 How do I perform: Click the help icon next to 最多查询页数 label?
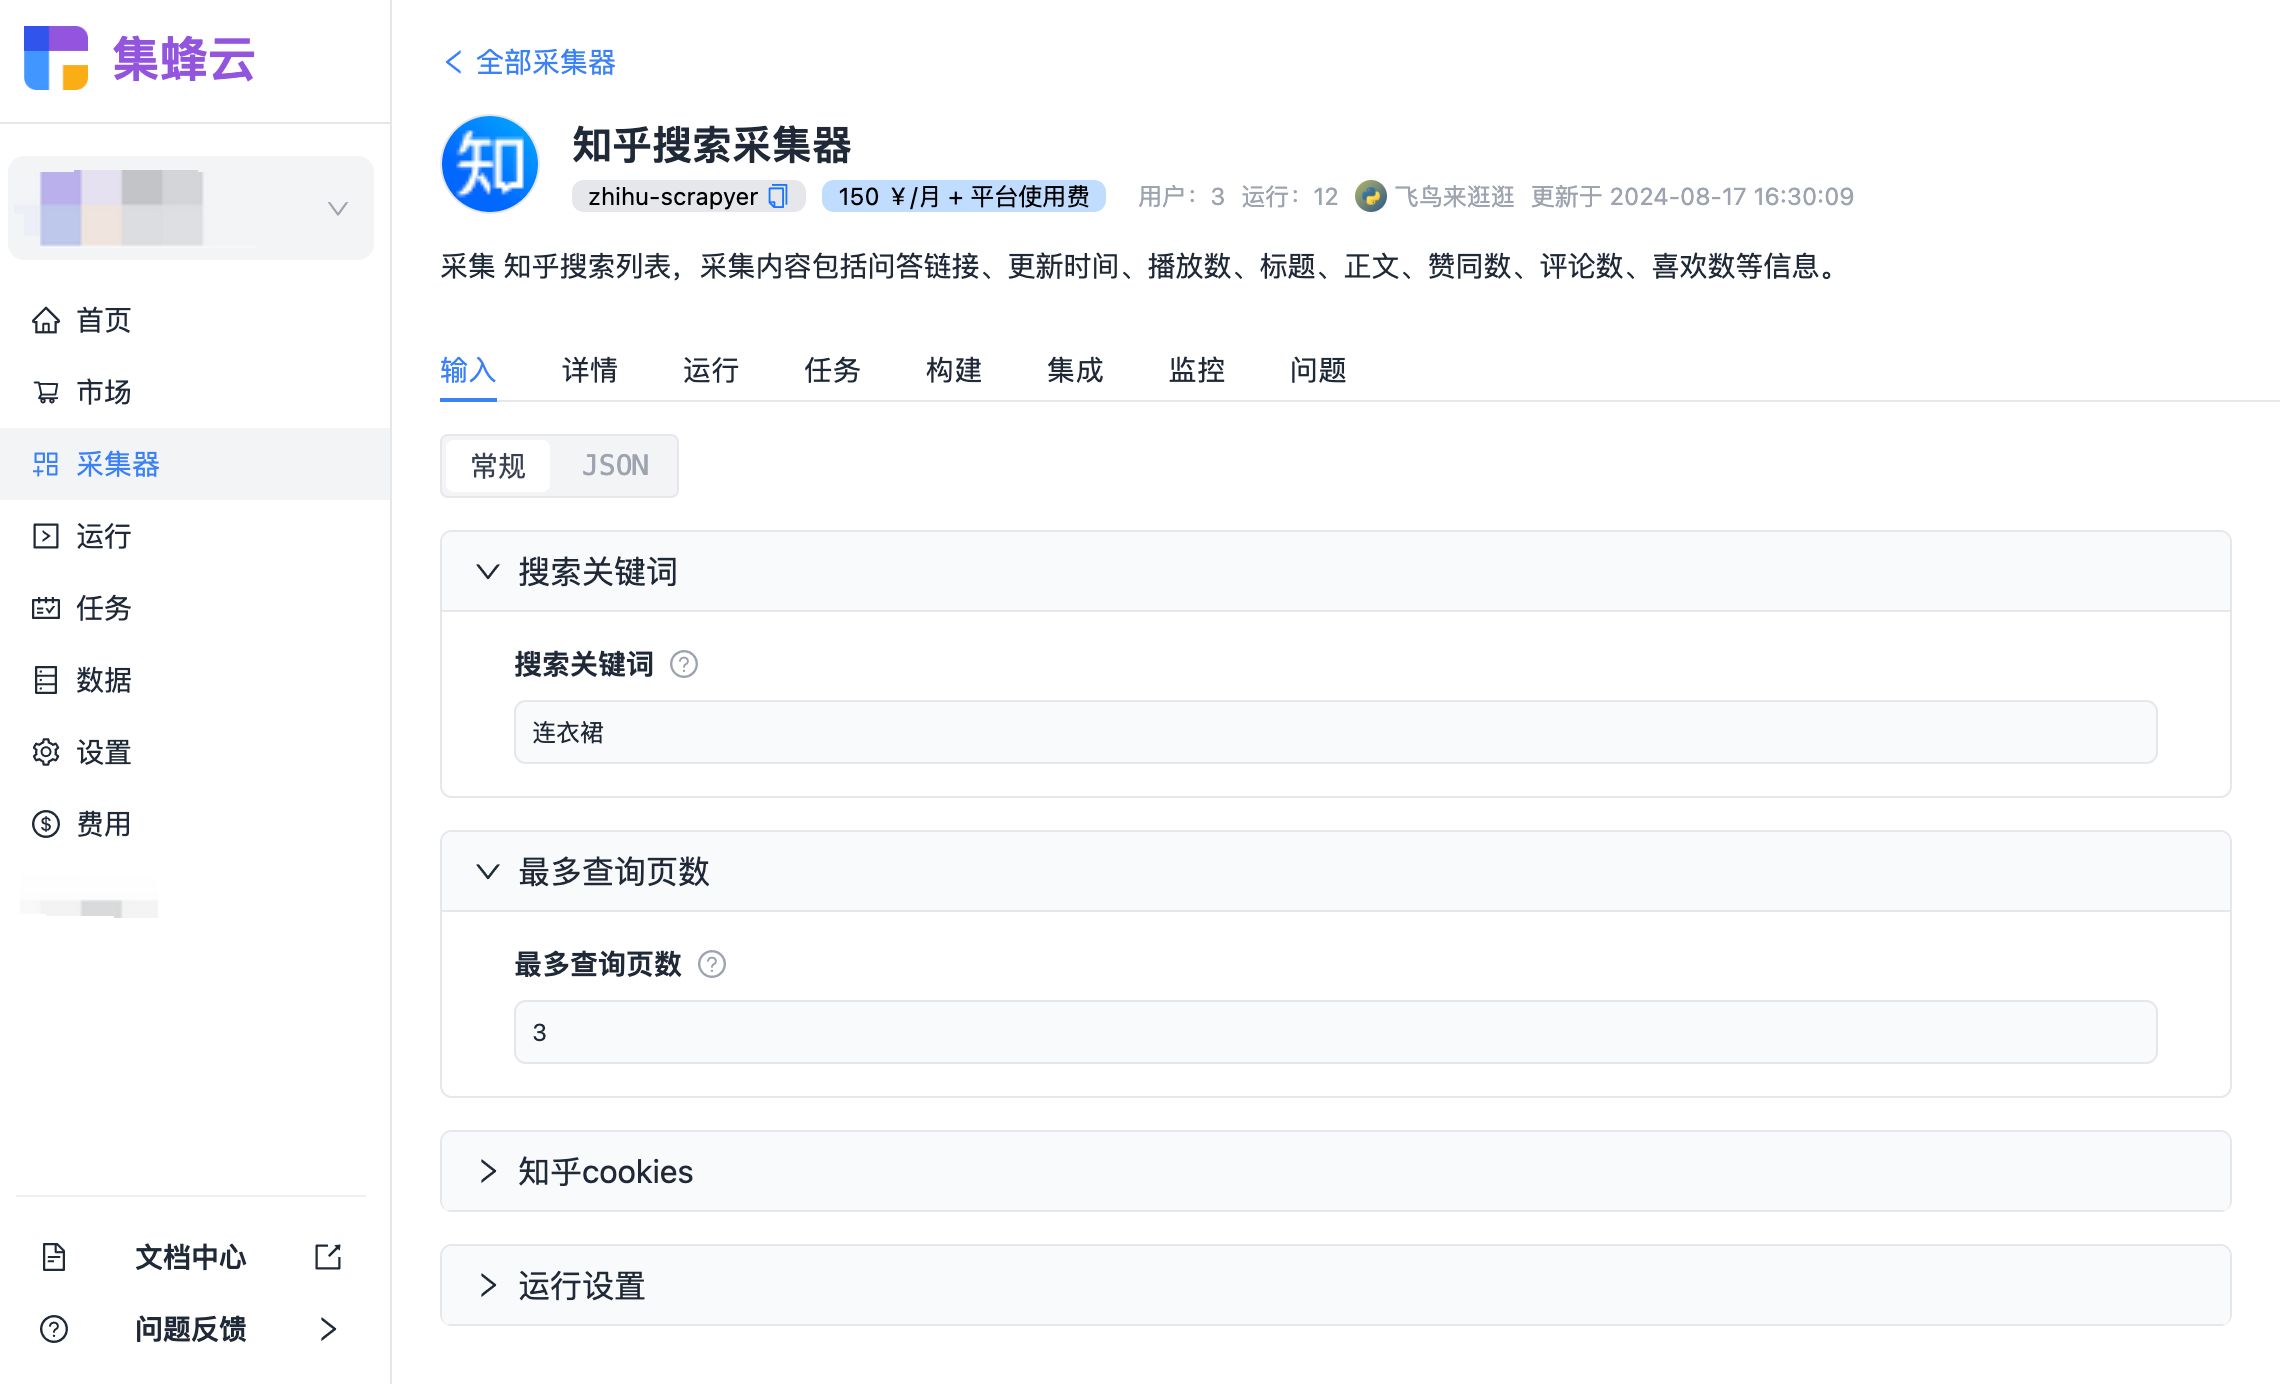[x=712, y=964]
